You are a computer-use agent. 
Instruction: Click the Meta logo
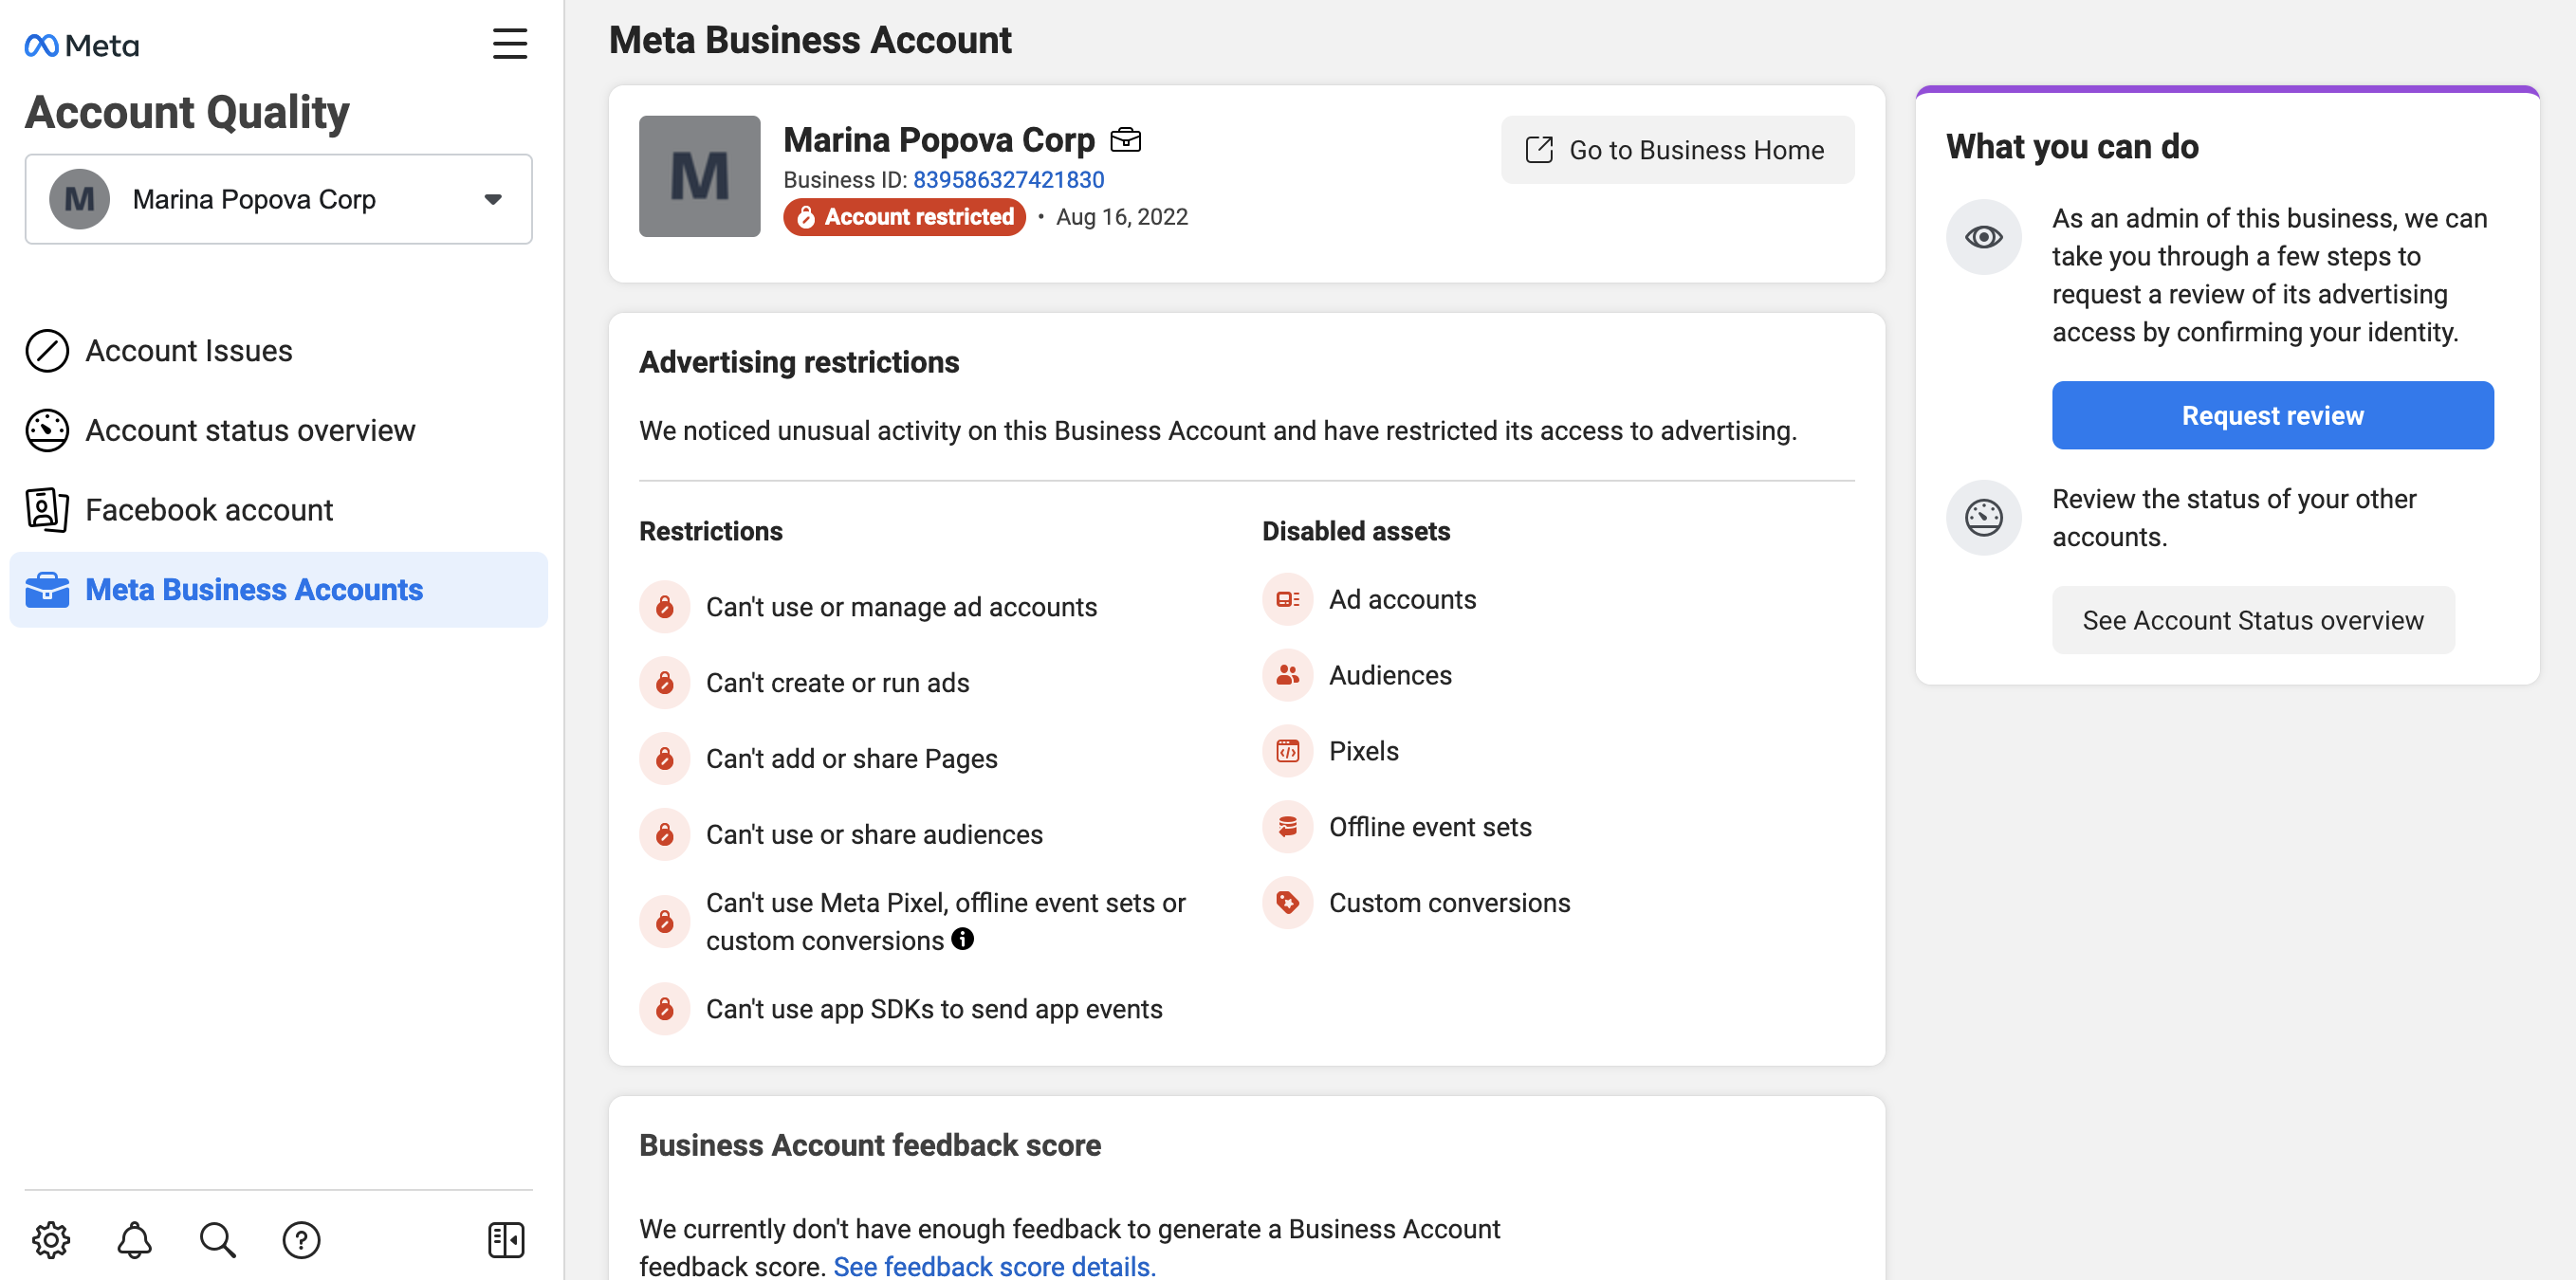tap(82, 45)
